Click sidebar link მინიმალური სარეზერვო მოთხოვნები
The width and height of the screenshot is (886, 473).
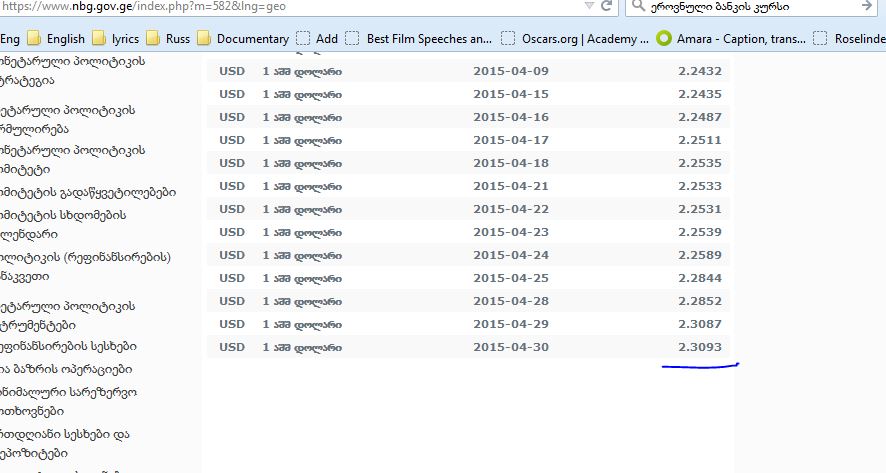click(68, 401)
